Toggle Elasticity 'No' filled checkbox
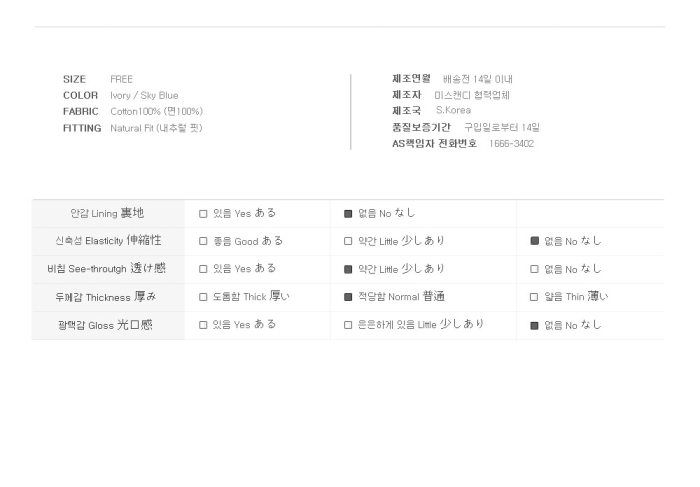 [534, 241]
